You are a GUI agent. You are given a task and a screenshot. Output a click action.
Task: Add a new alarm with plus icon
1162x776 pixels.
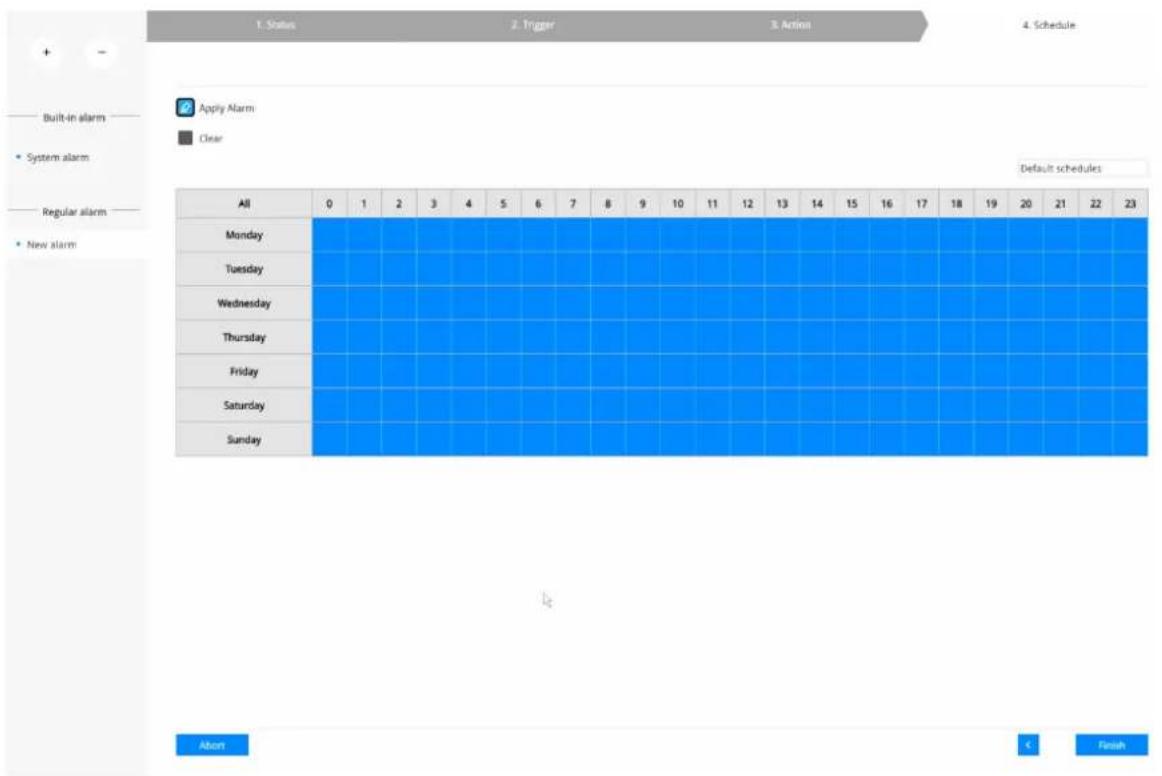47,53
